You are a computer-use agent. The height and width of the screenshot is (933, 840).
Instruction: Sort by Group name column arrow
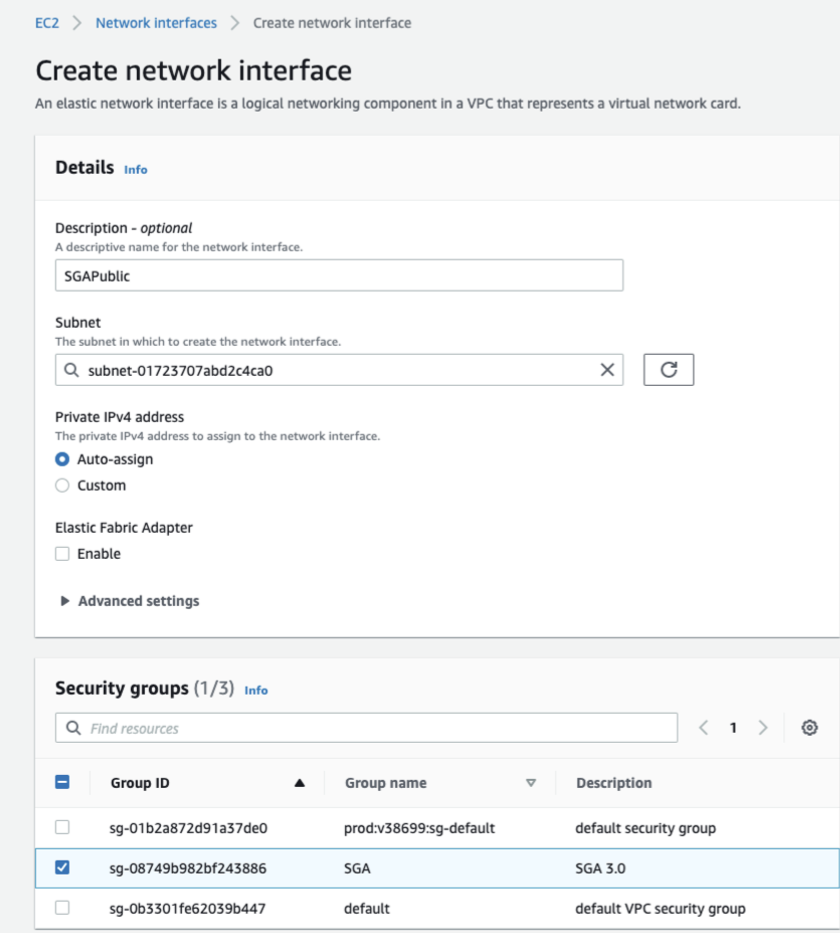[531, 783]
